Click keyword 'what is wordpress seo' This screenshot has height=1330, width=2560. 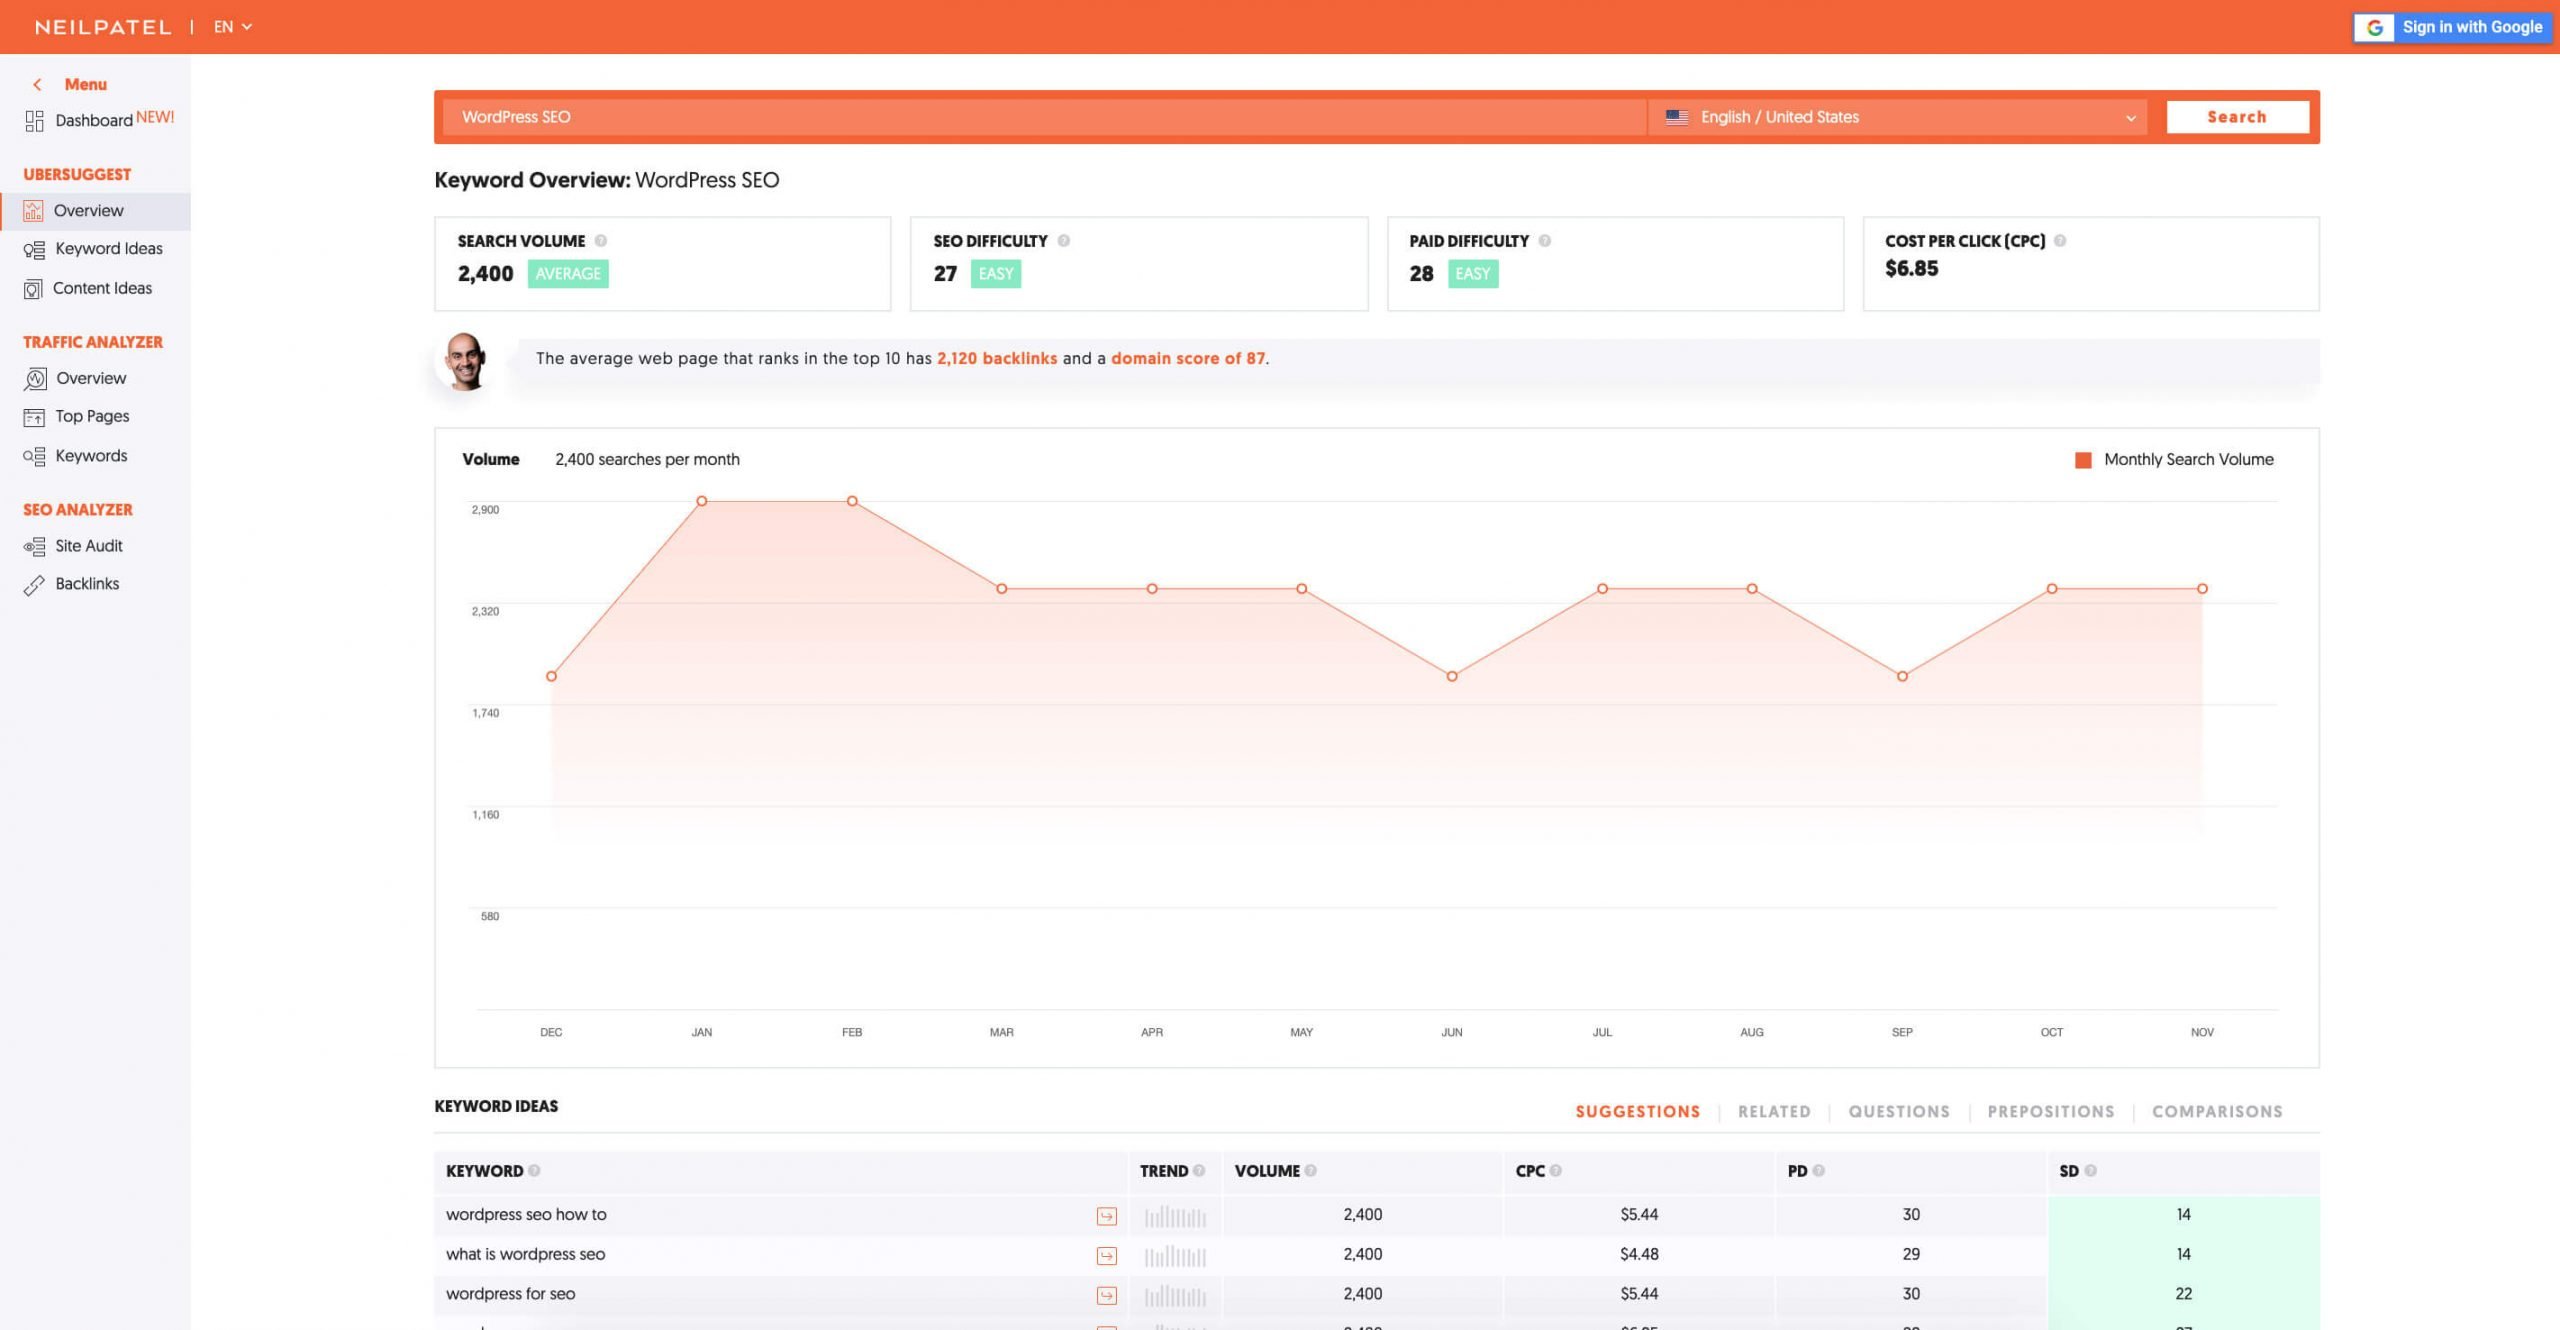[525, 1254]
